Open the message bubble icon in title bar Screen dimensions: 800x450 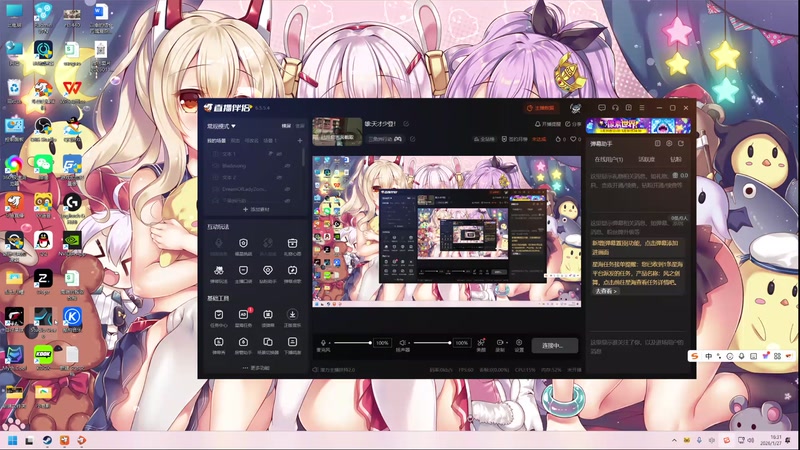coord(602,108)
